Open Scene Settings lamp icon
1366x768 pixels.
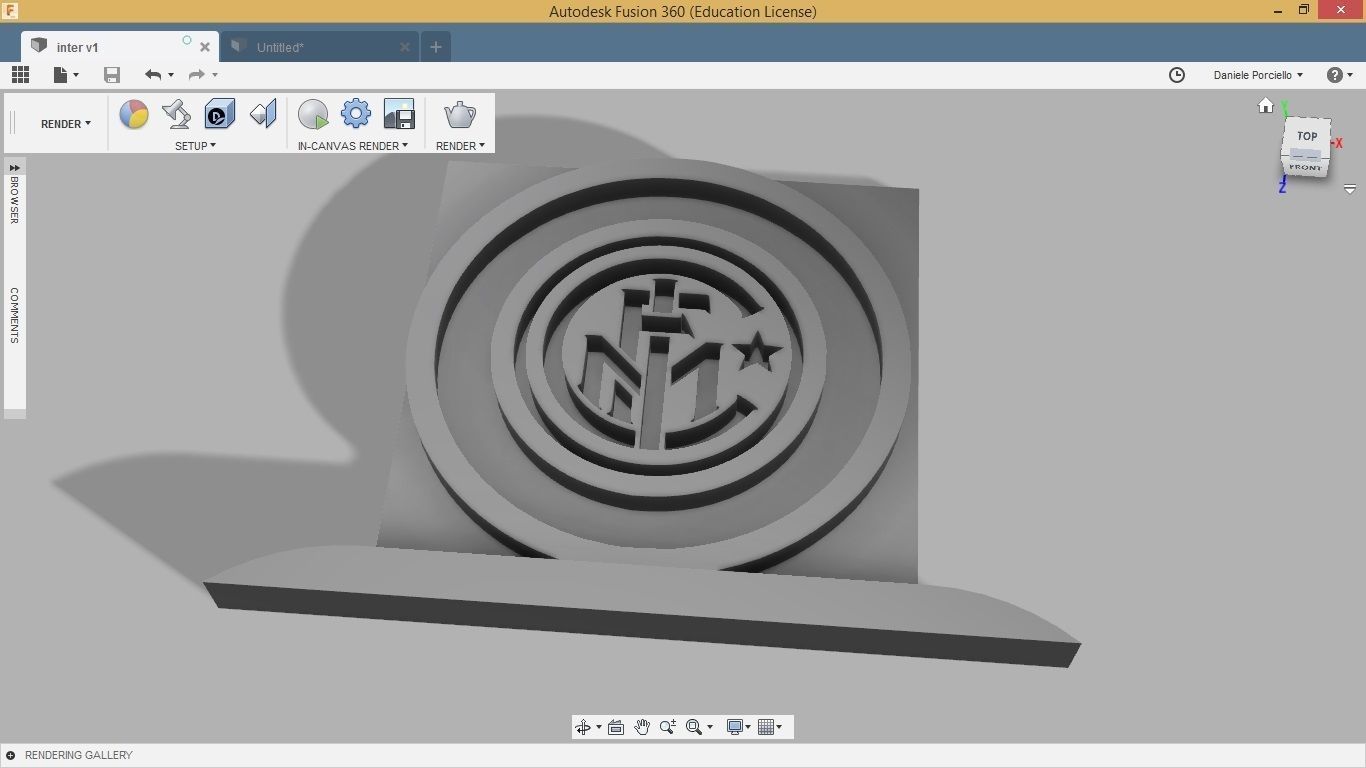177,114
